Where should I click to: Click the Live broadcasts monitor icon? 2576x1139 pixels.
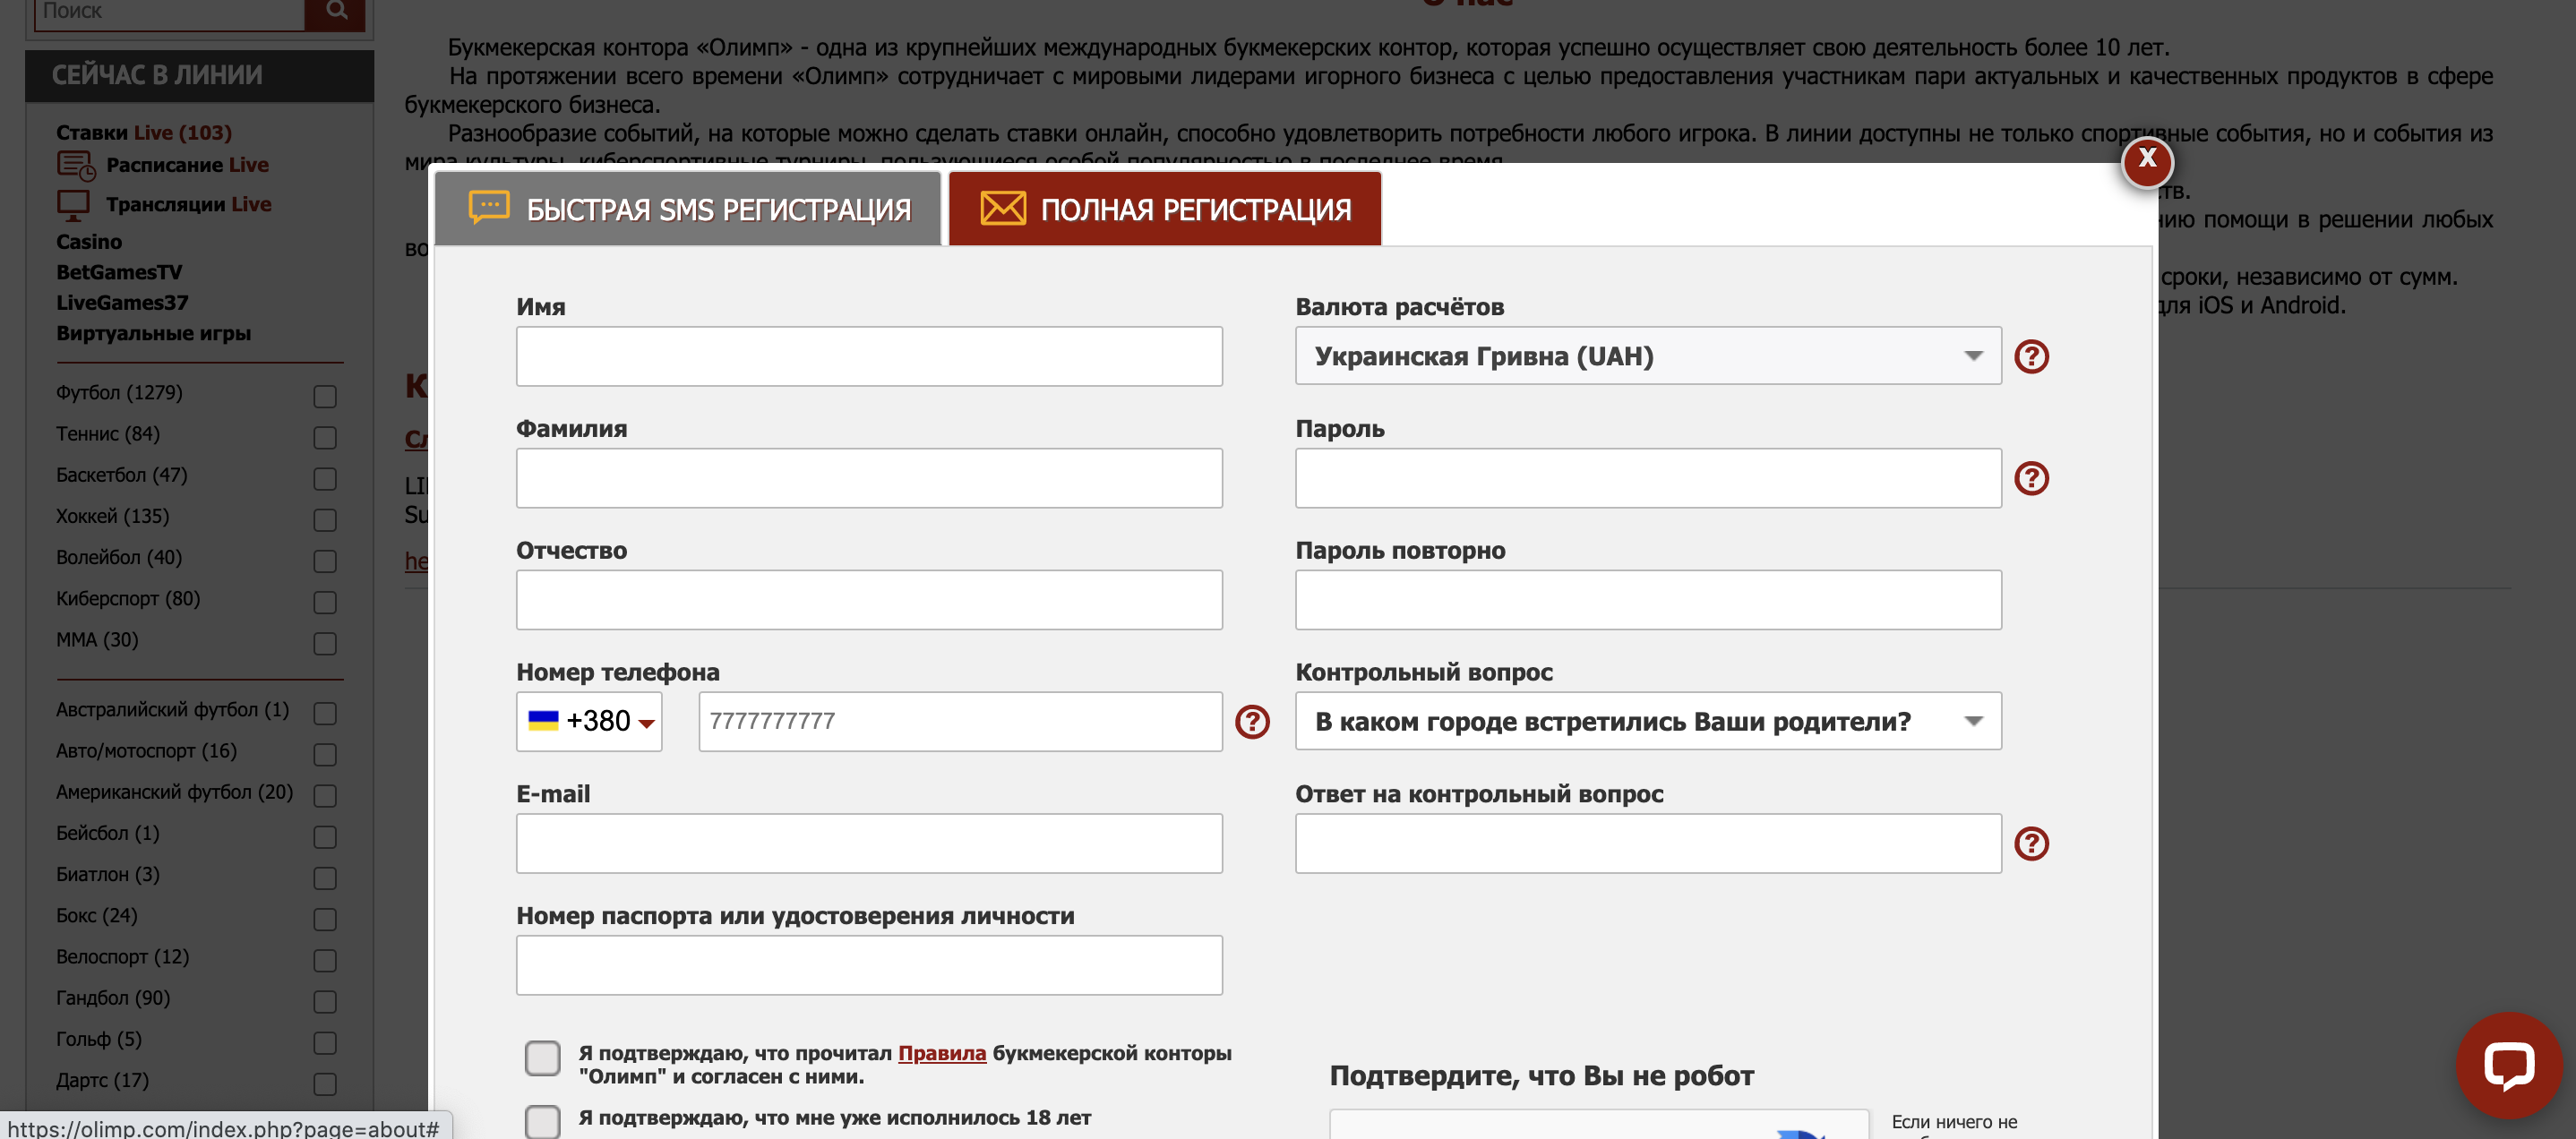click(73, 205)
